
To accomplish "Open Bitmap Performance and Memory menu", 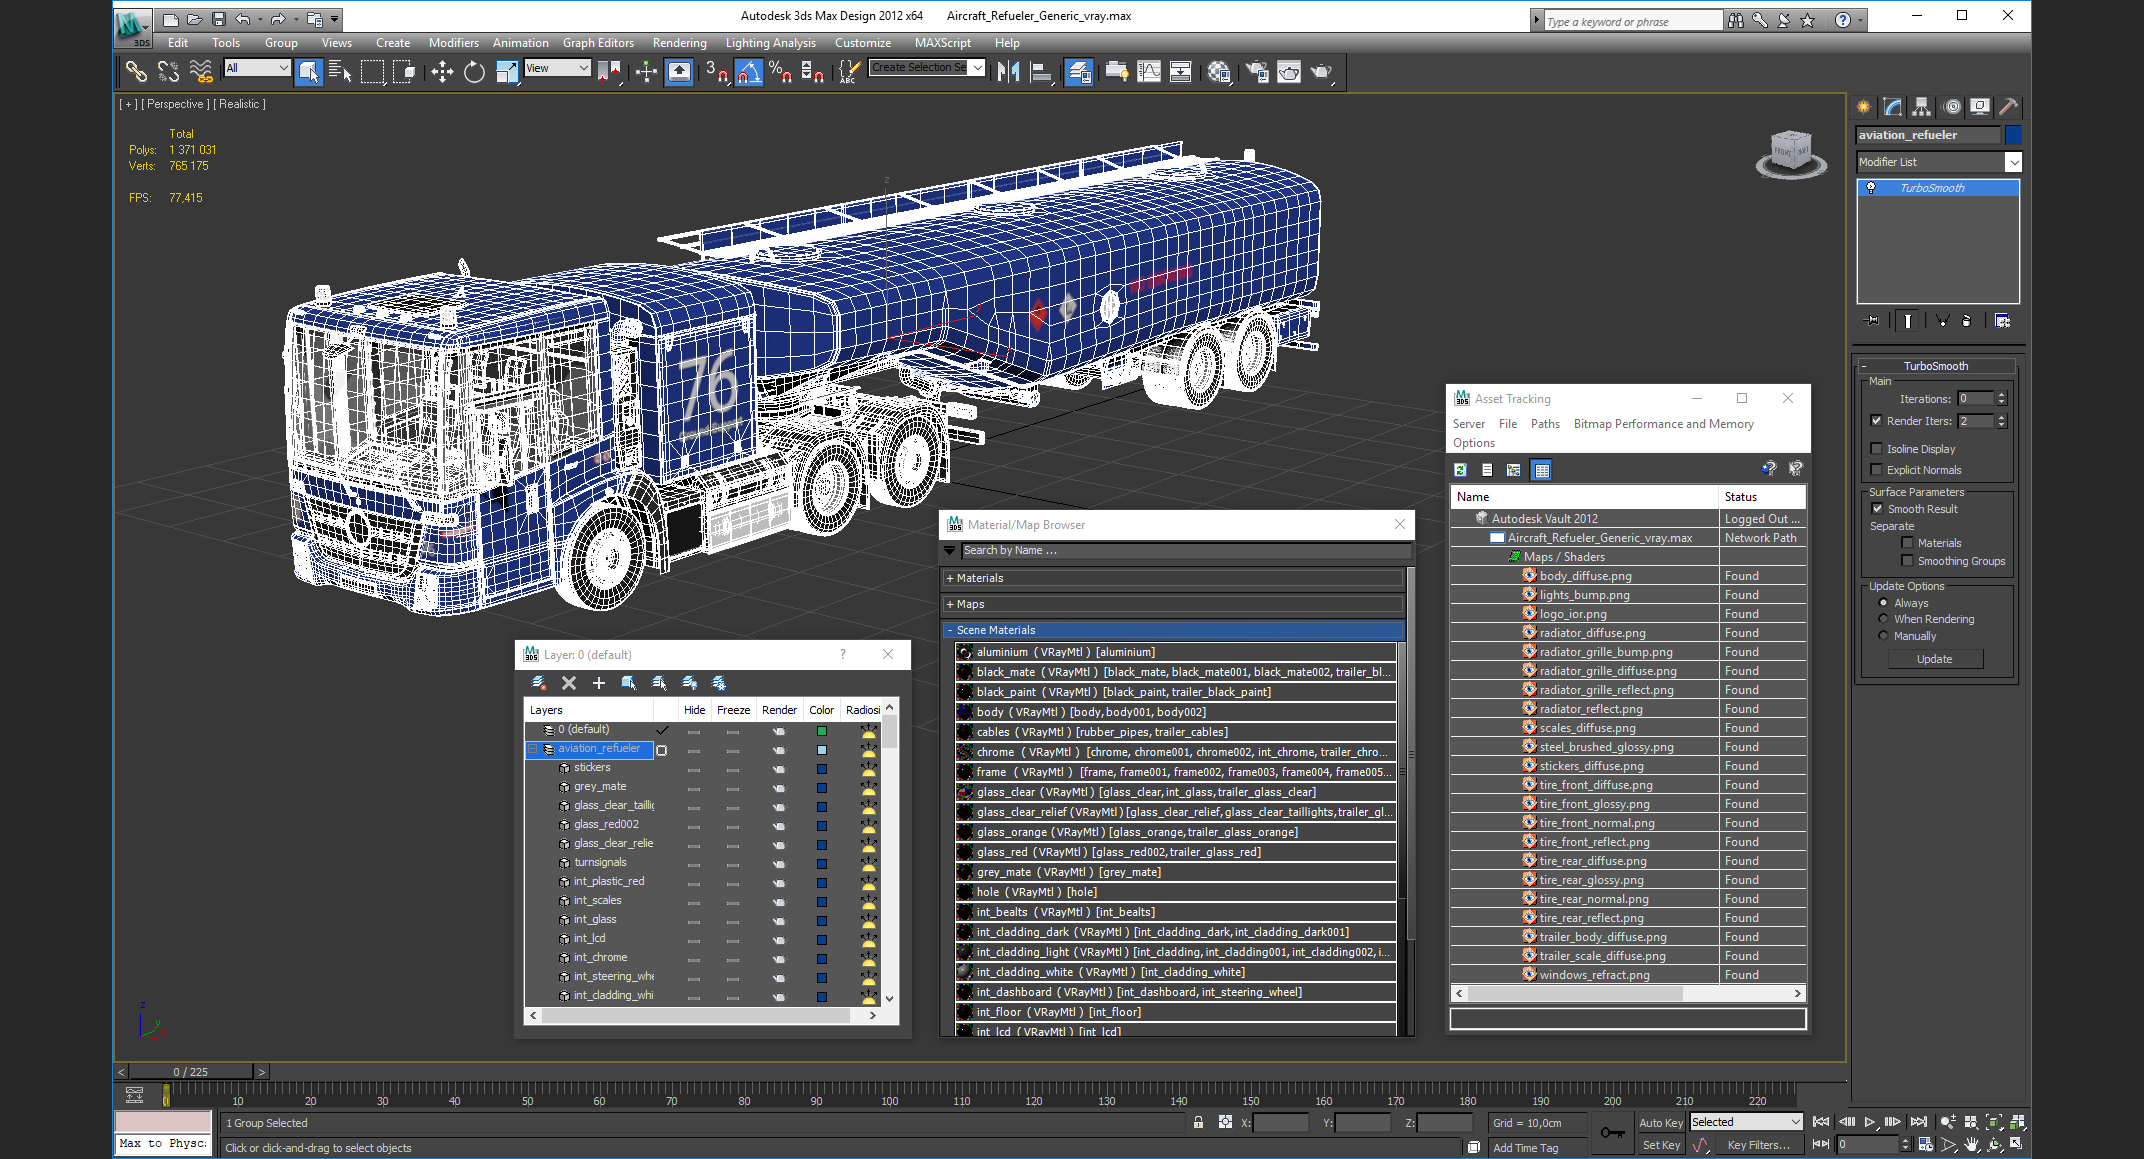I will point(1663,424).
